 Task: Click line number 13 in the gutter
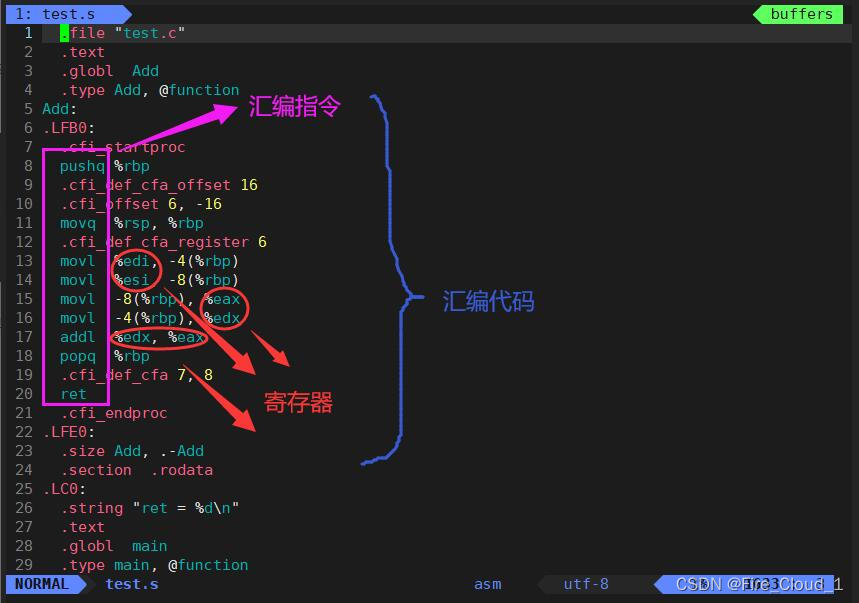(x=24, y=261)
